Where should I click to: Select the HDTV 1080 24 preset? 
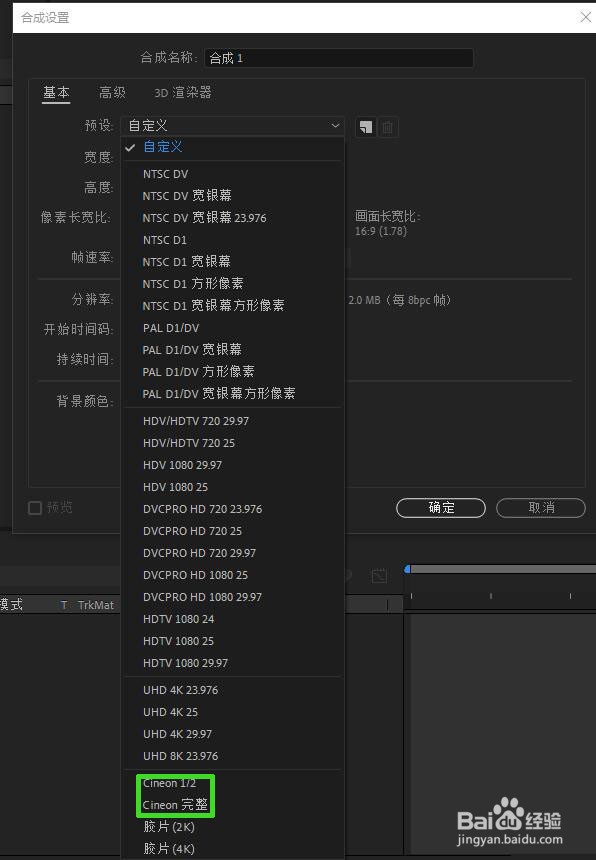pyautogui.click(x=233, y=619)
